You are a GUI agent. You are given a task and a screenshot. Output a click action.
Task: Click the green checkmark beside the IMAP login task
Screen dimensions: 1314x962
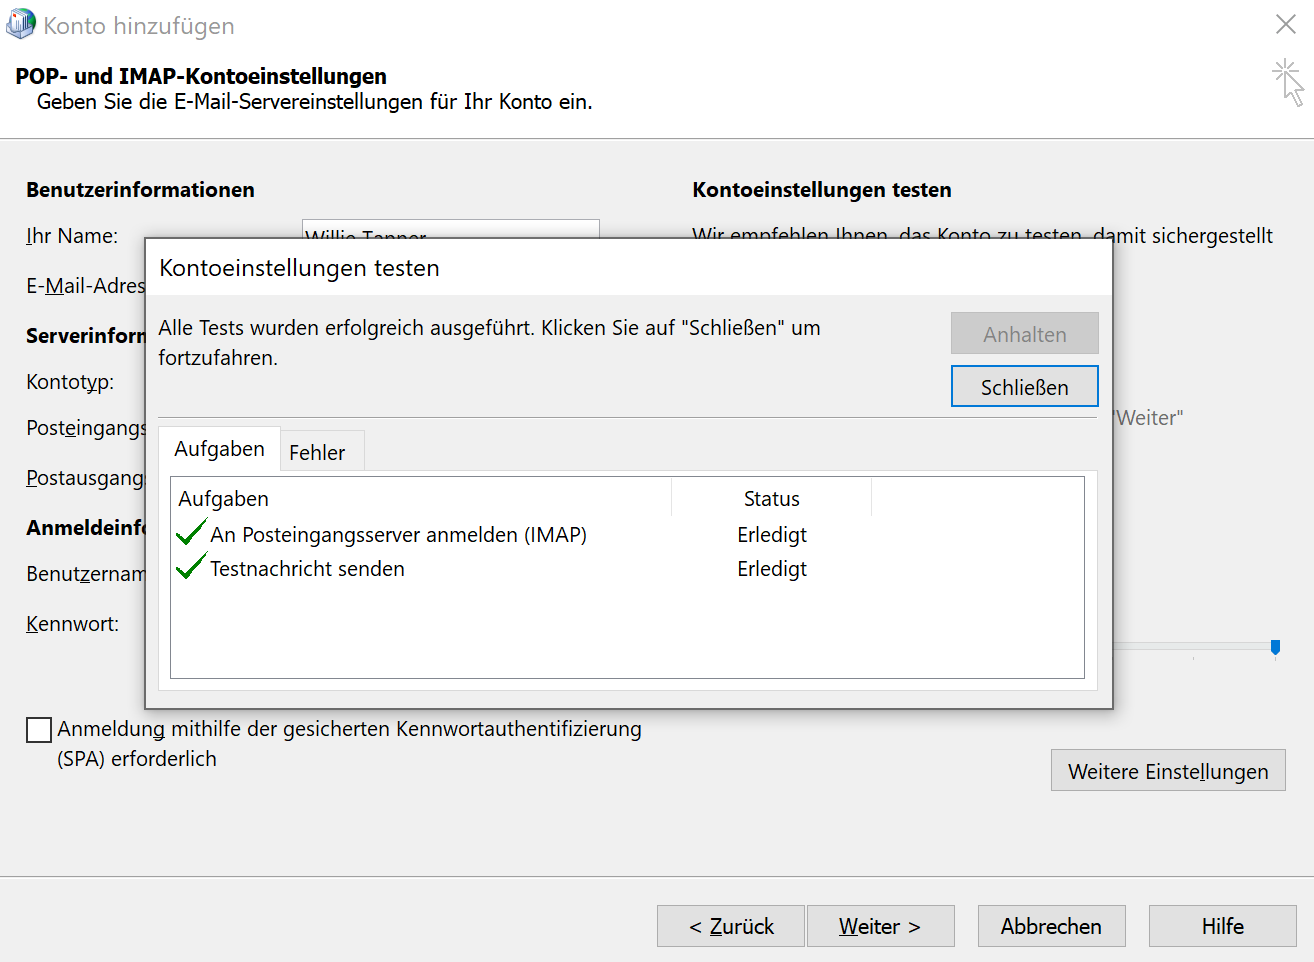click(x=190, y=533)
